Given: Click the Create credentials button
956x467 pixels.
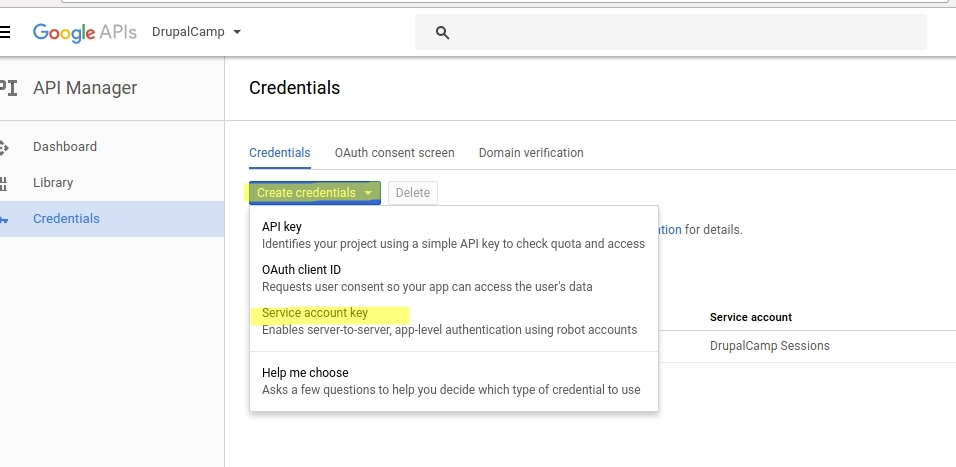Looking at the screenshot, I should 315,193.
